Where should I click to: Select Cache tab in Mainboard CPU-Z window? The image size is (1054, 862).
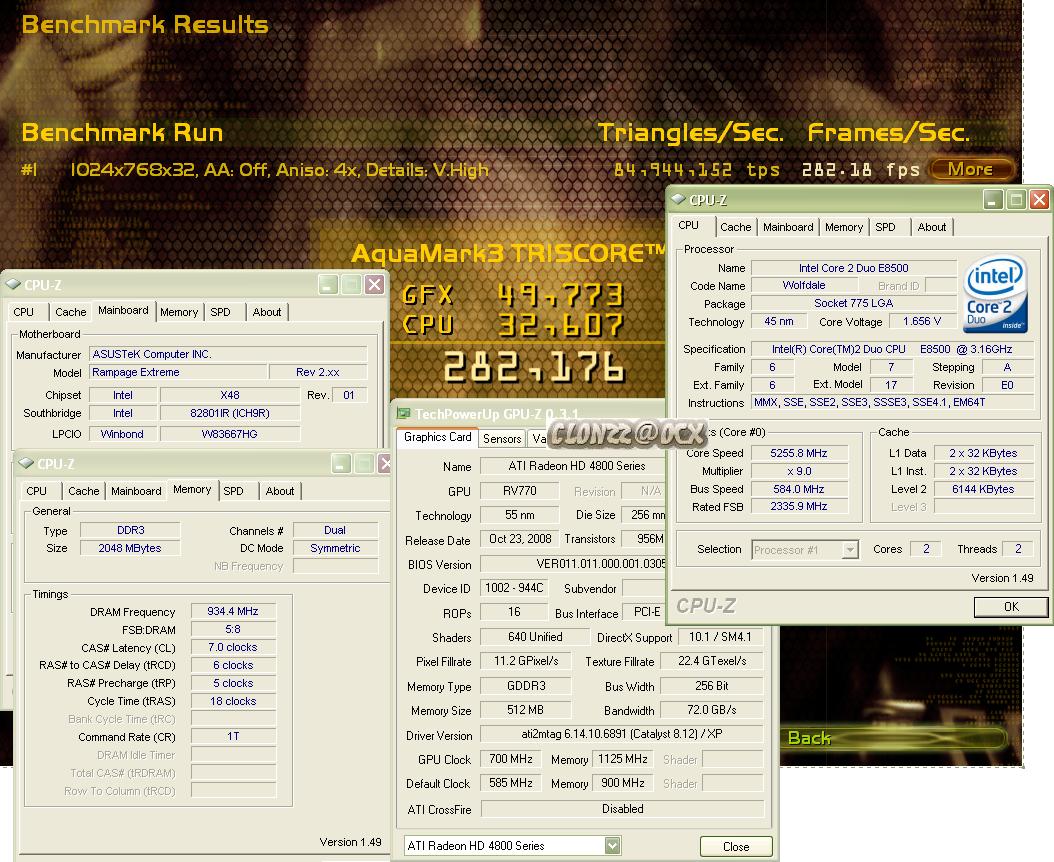pyautogui.click(x=71, y=312)
